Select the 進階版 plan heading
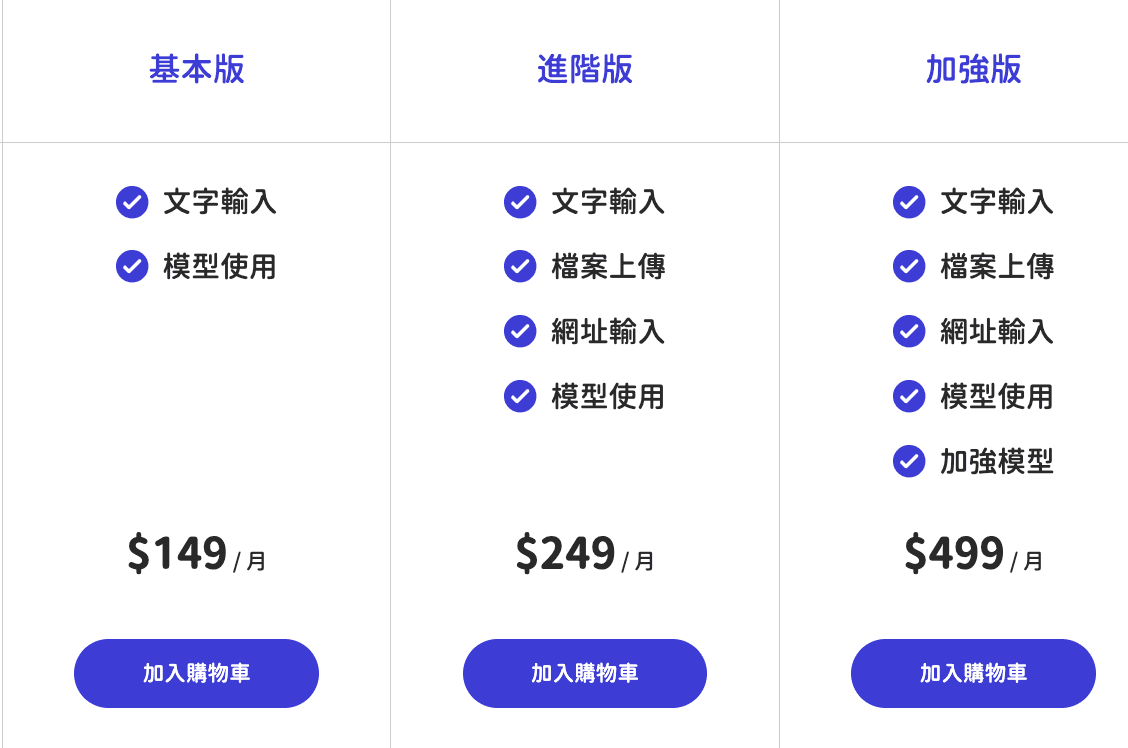Viewport: 1128px width, 748px height. (585, 70)
